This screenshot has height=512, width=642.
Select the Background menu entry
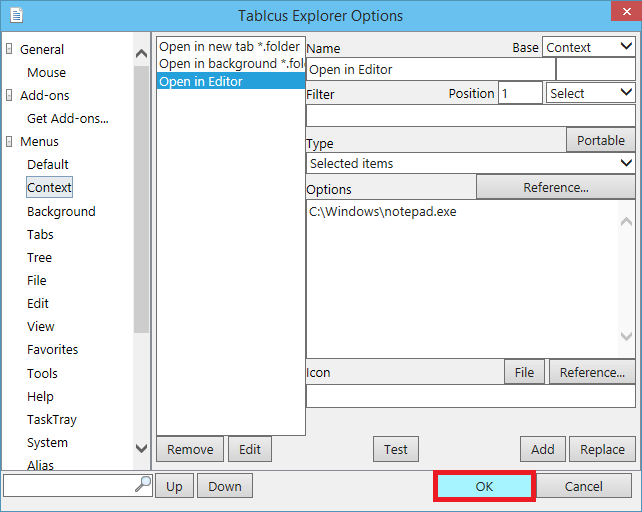[x=61, y=211]
